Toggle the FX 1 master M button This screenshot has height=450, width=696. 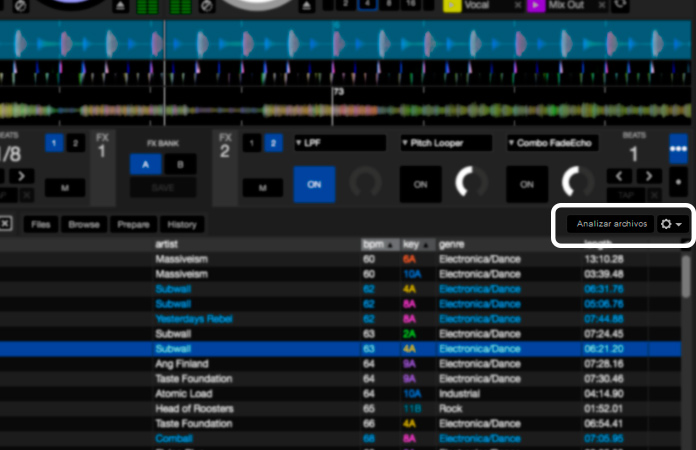(x=65, y=188)
